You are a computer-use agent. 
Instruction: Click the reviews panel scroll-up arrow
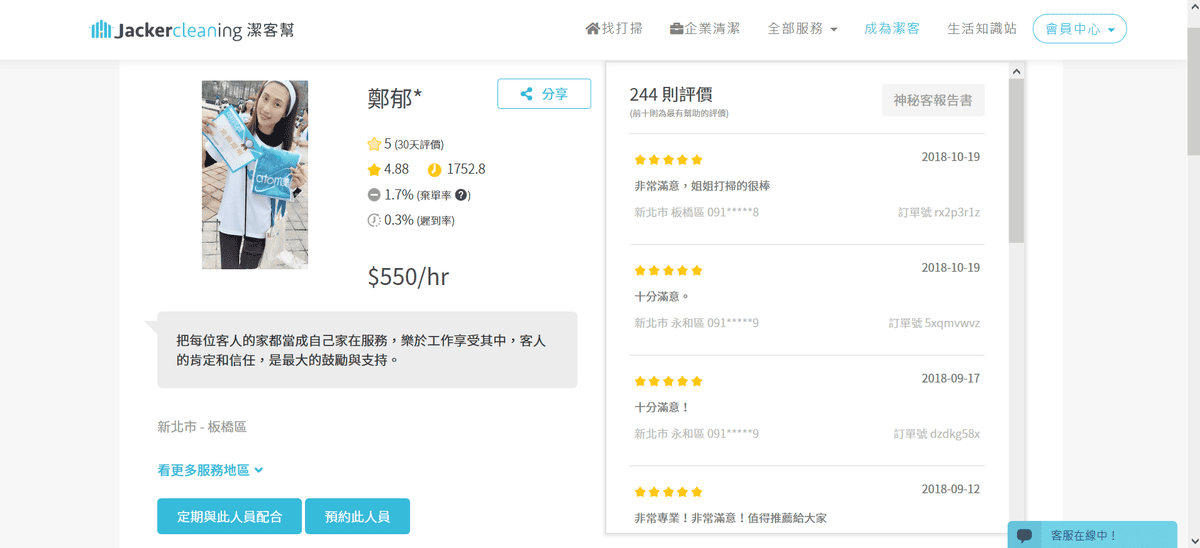[x=1016, y=71]
